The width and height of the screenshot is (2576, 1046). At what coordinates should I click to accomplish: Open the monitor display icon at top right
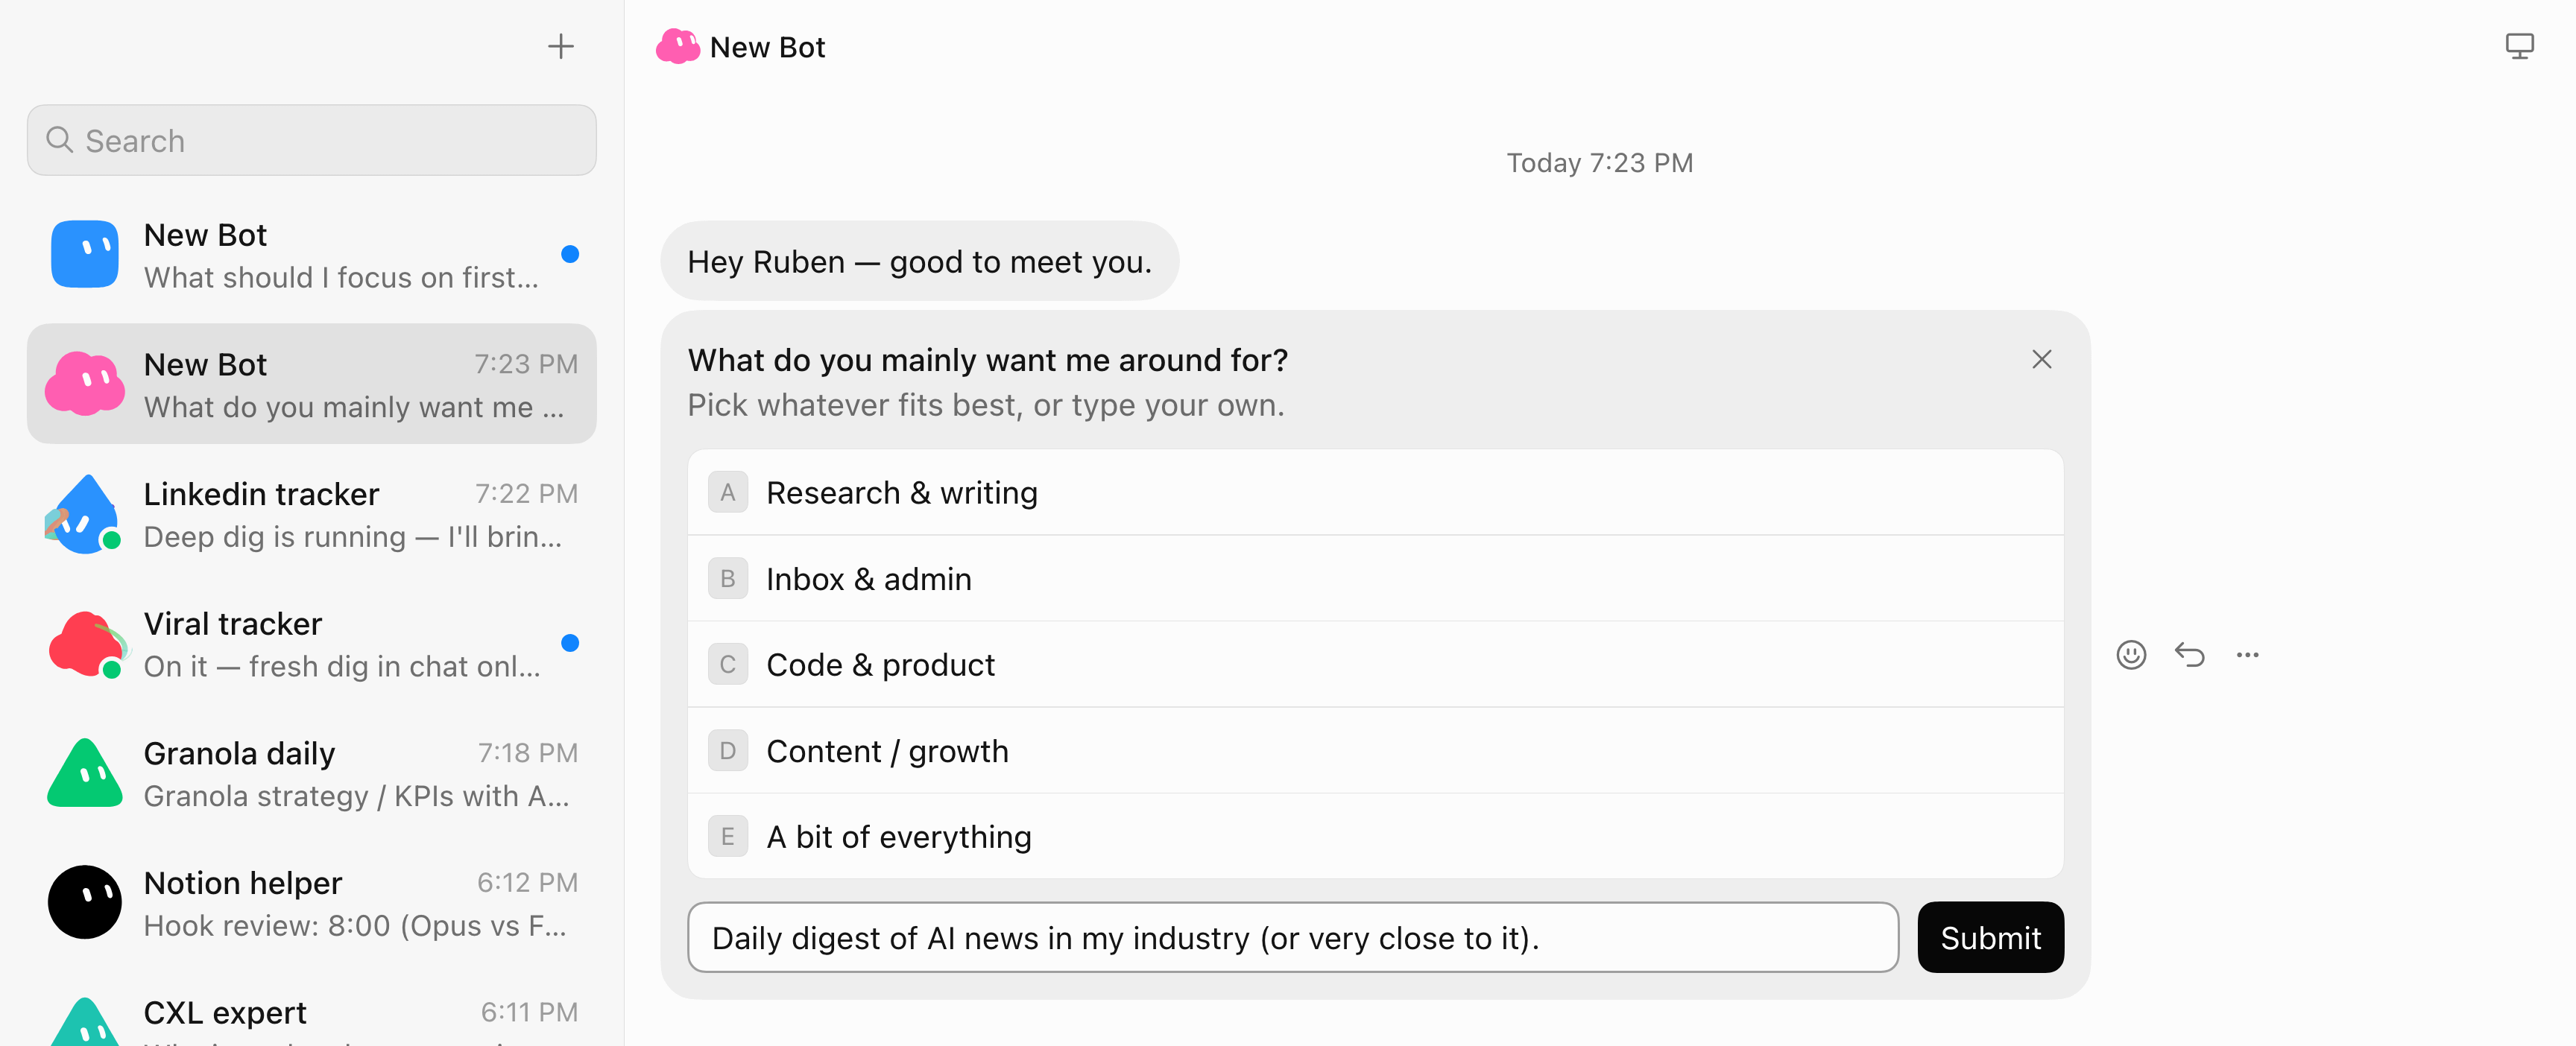click(x=2519, y=46)
